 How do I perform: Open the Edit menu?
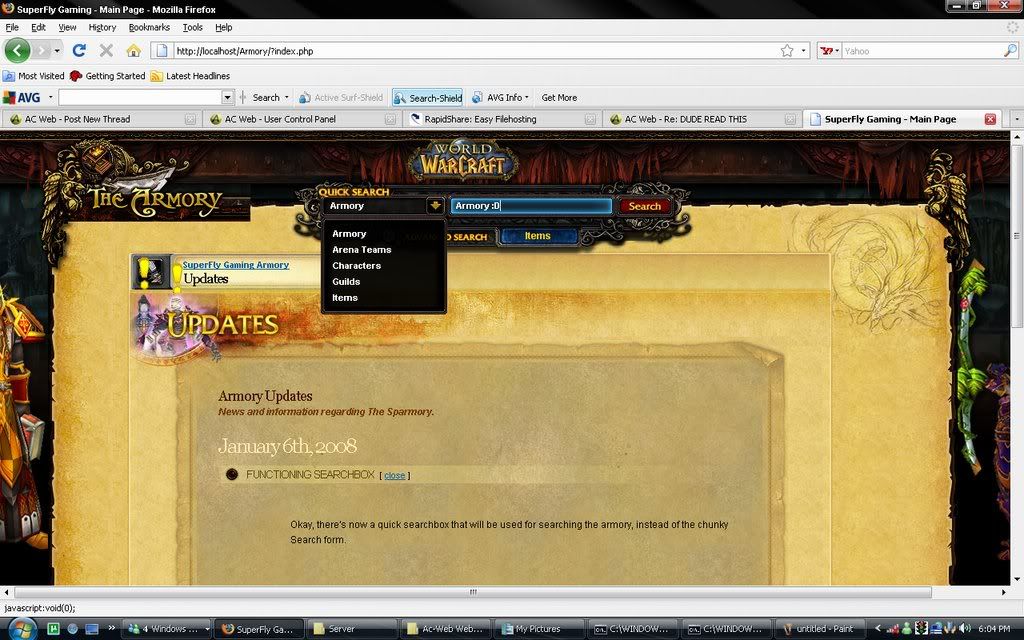pyautogui.click(x=39, y=27)
